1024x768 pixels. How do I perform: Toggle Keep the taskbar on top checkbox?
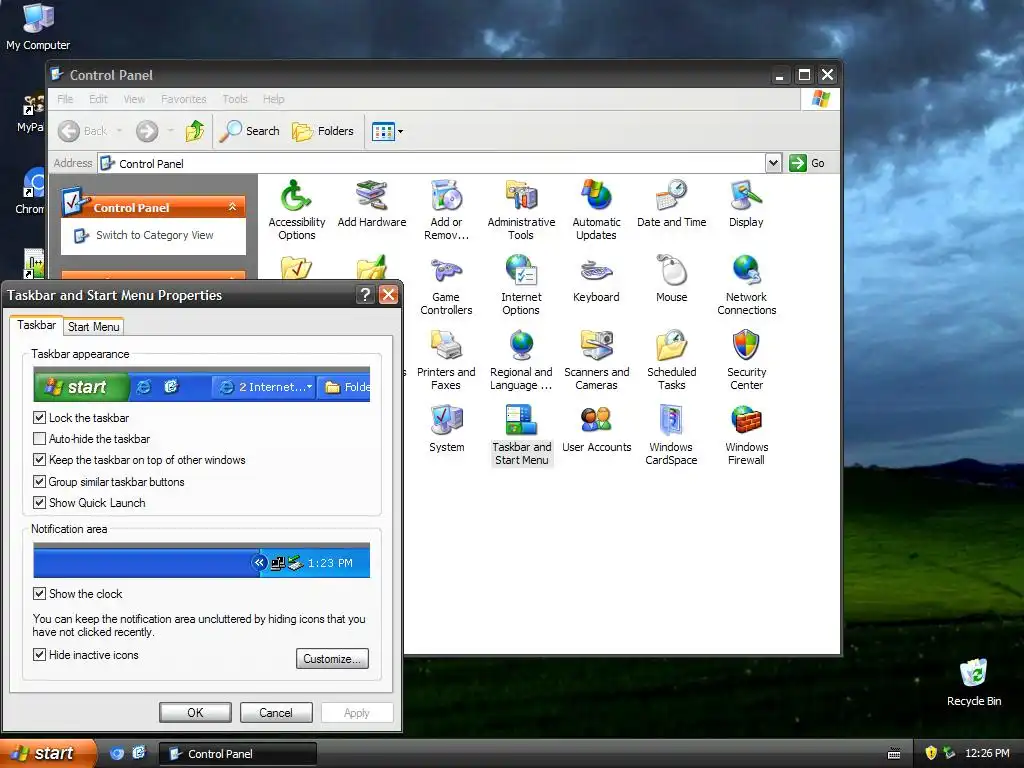39,460
